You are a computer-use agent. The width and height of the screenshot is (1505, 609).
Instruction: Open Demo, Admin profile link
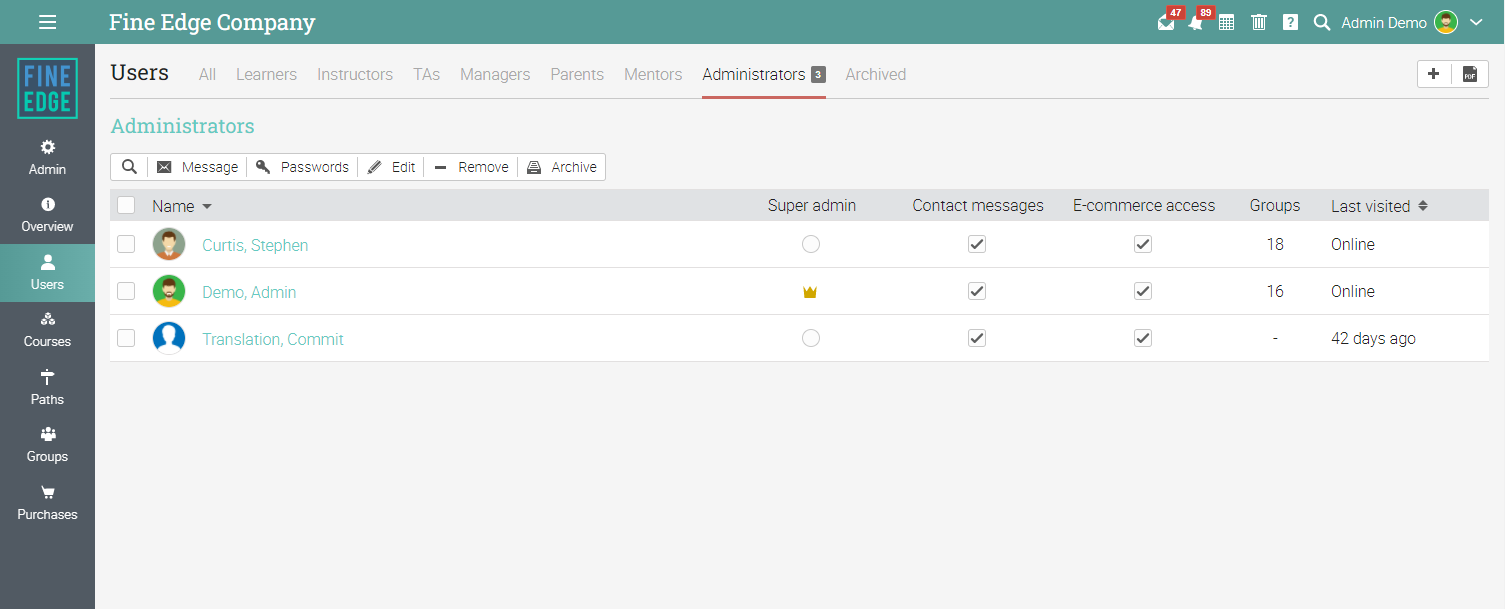pos(249,292)
